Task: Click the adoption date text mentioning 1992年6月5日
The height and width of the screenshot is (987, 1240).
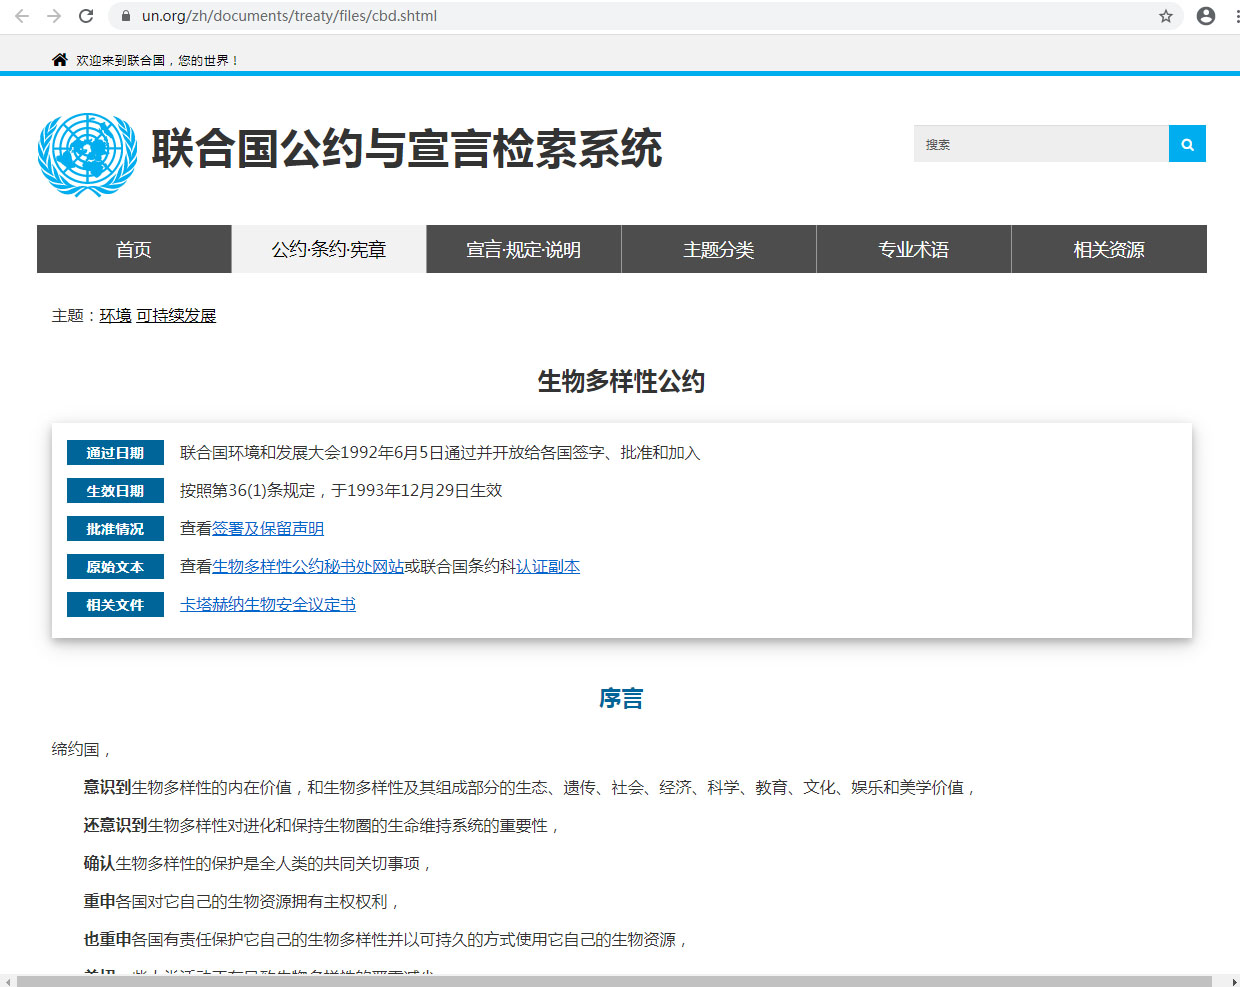Action: coord(440,453)
